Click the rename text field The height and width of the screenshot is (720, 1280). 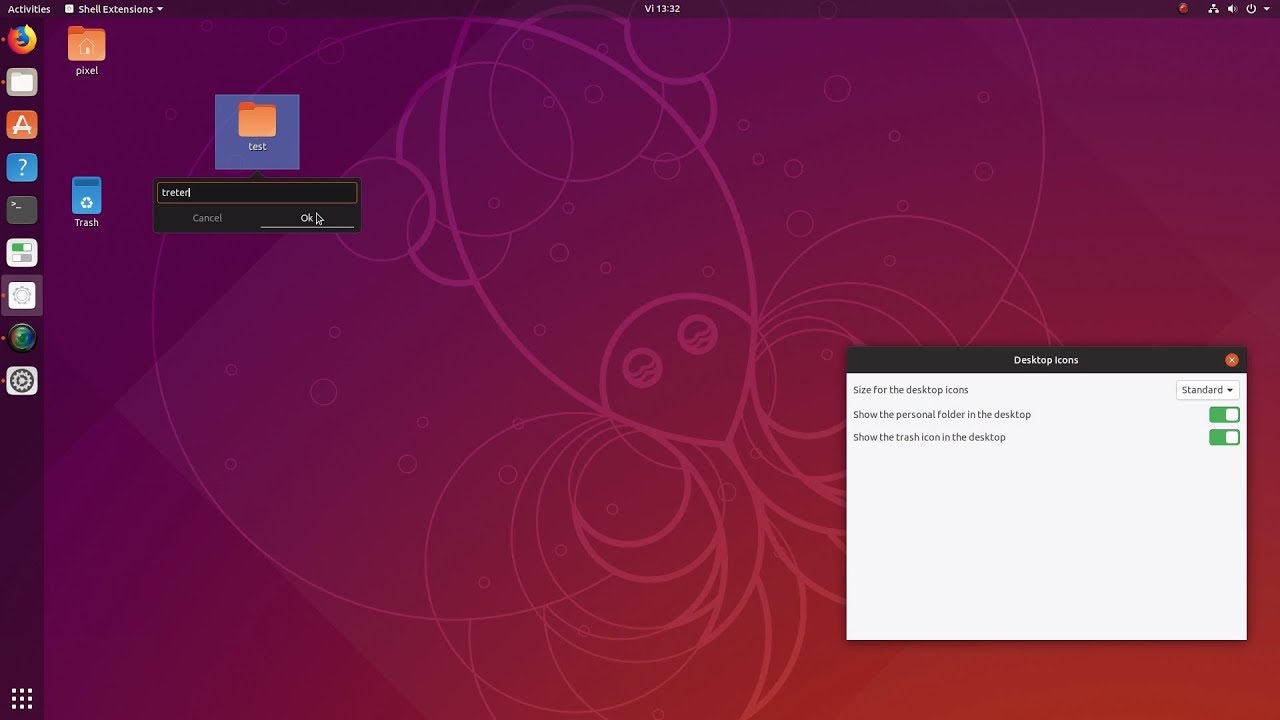point(257,192)
